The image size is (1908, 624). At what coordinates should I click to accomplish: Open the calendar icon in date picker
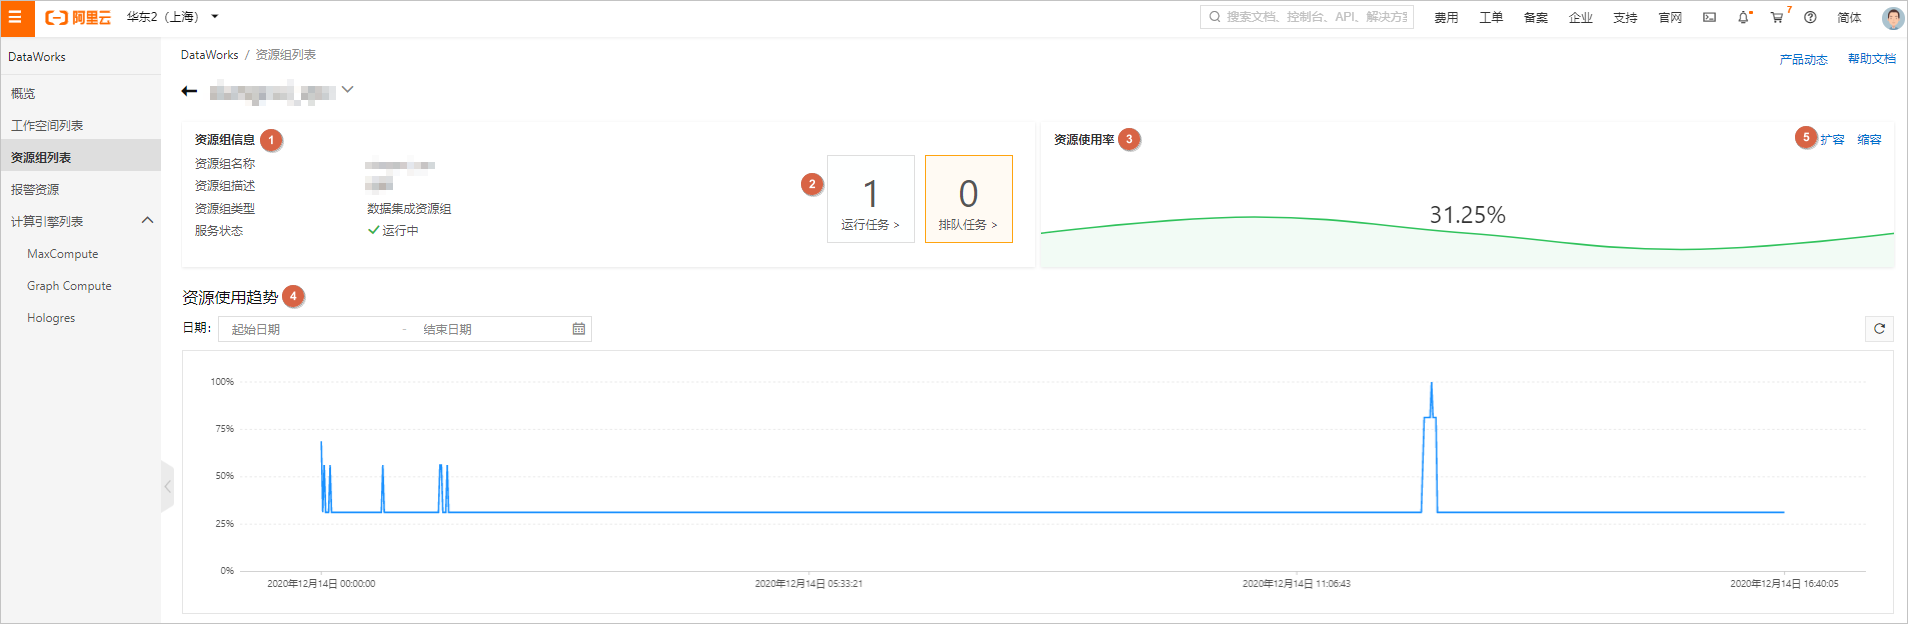pos(579,329)
